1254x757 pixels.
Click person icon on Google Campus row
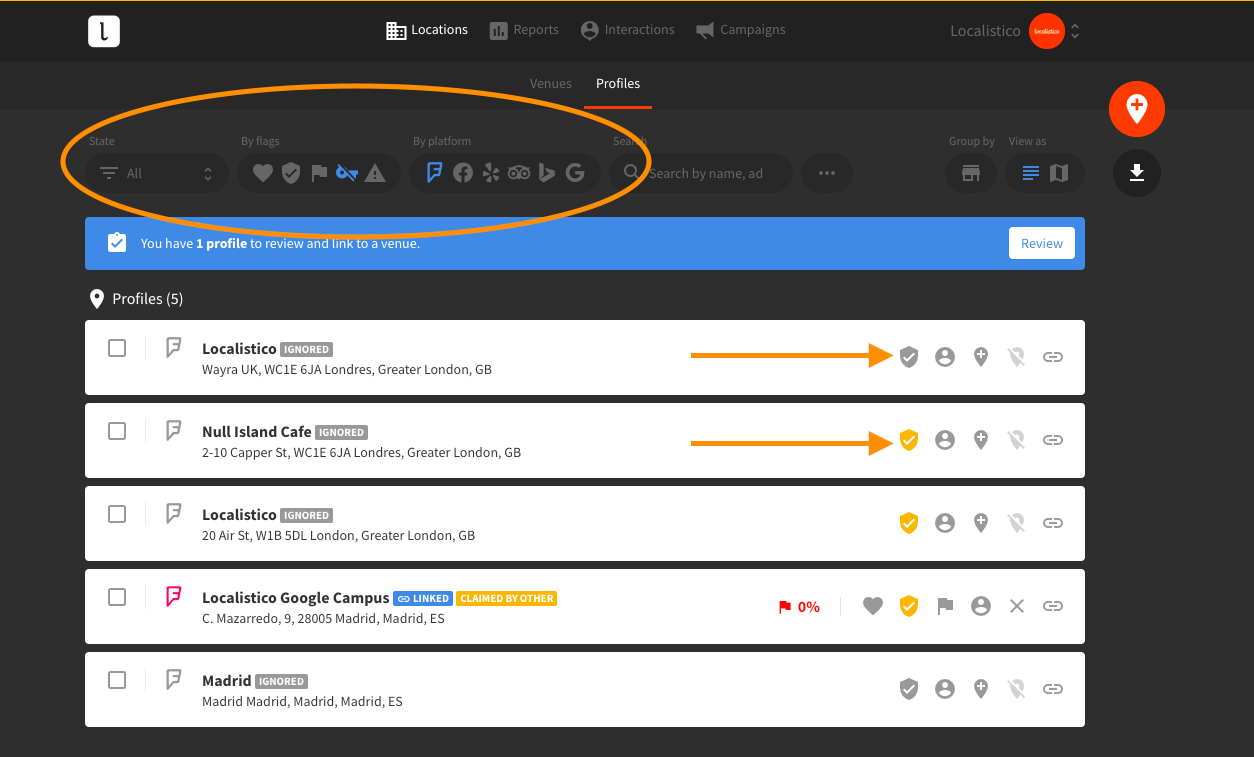click(981, 606)
